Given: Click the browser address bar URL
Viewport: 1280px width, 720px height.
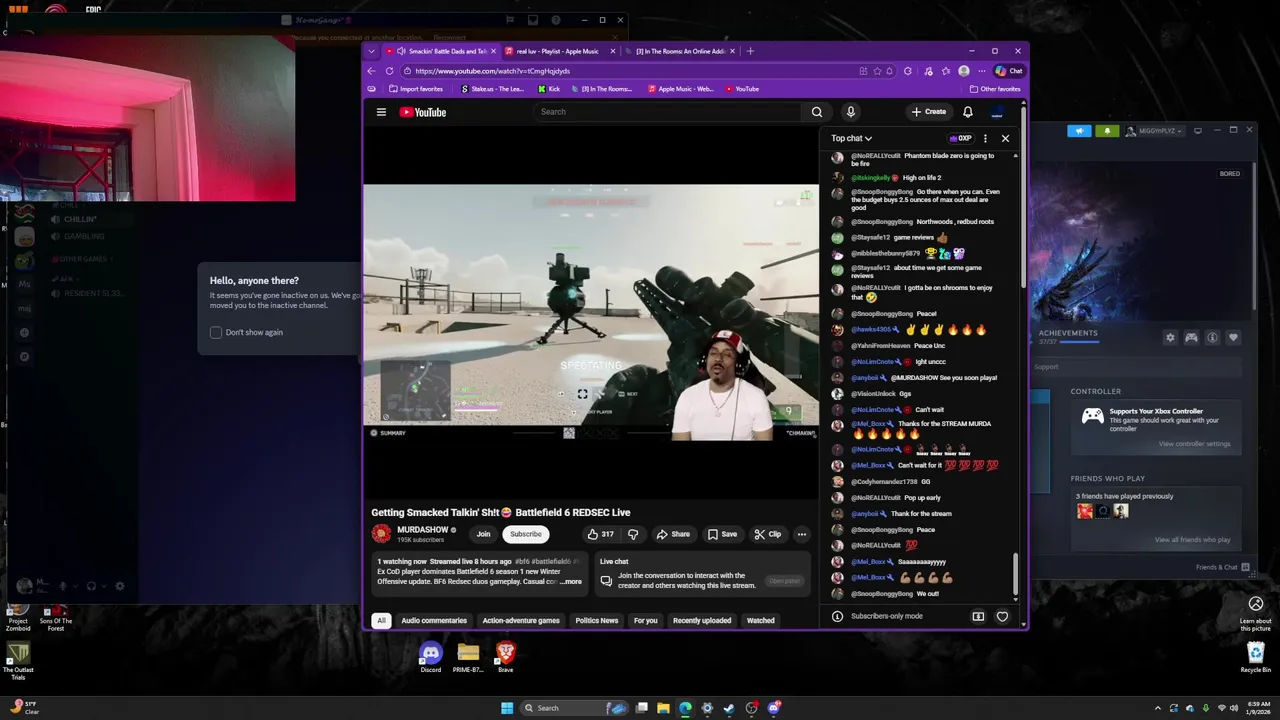Looking at the screenshot, I should (492, 71).
